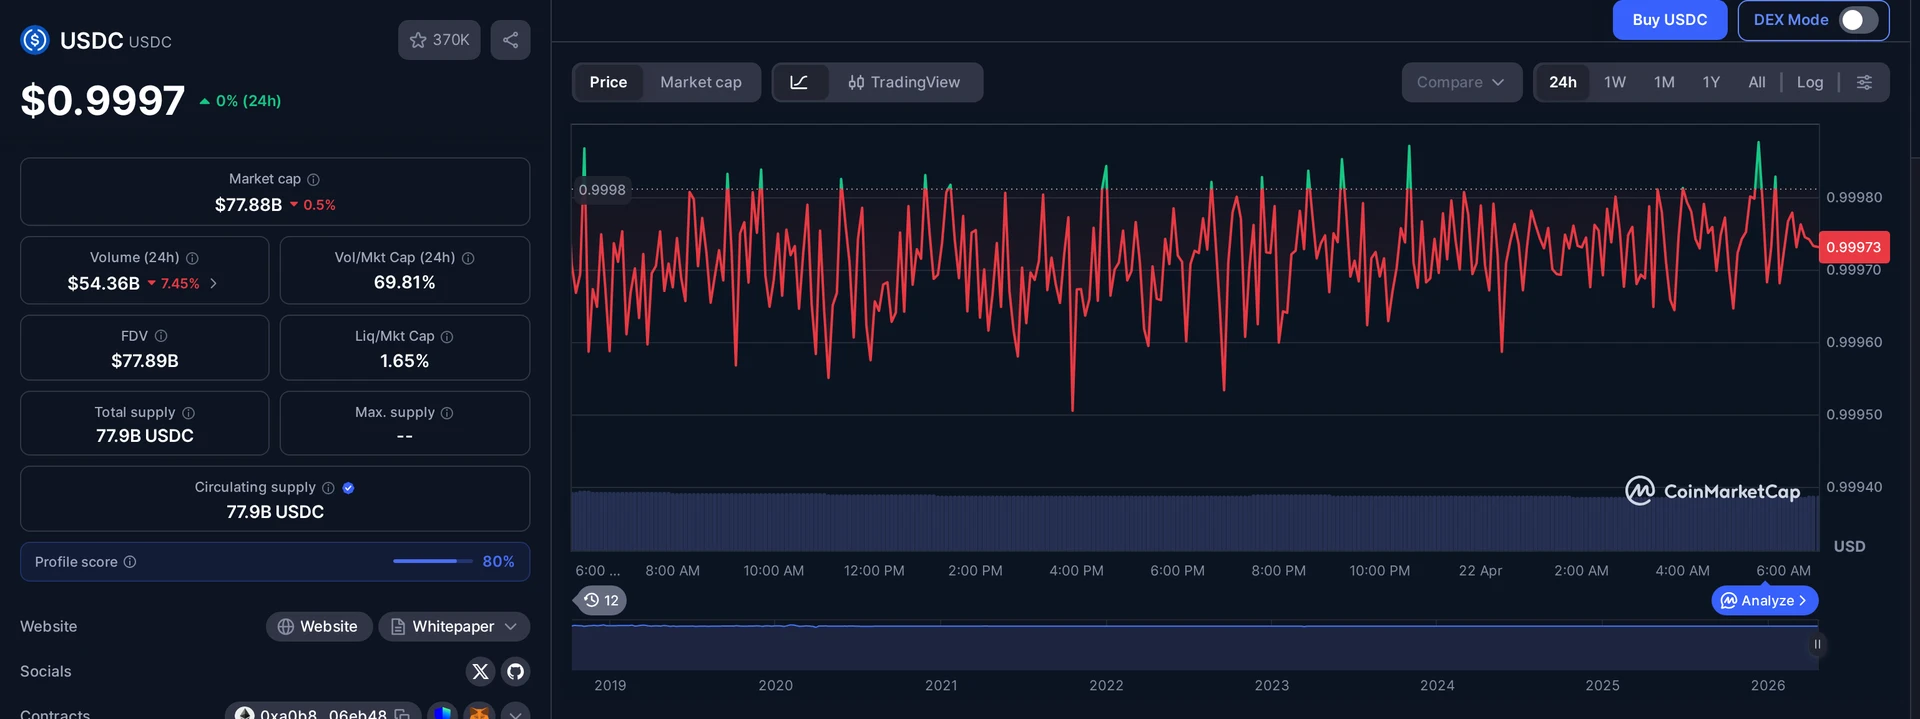Show Total supply info icon
The height and width of the screenshot is (719, 1920).
coord(188,413)
